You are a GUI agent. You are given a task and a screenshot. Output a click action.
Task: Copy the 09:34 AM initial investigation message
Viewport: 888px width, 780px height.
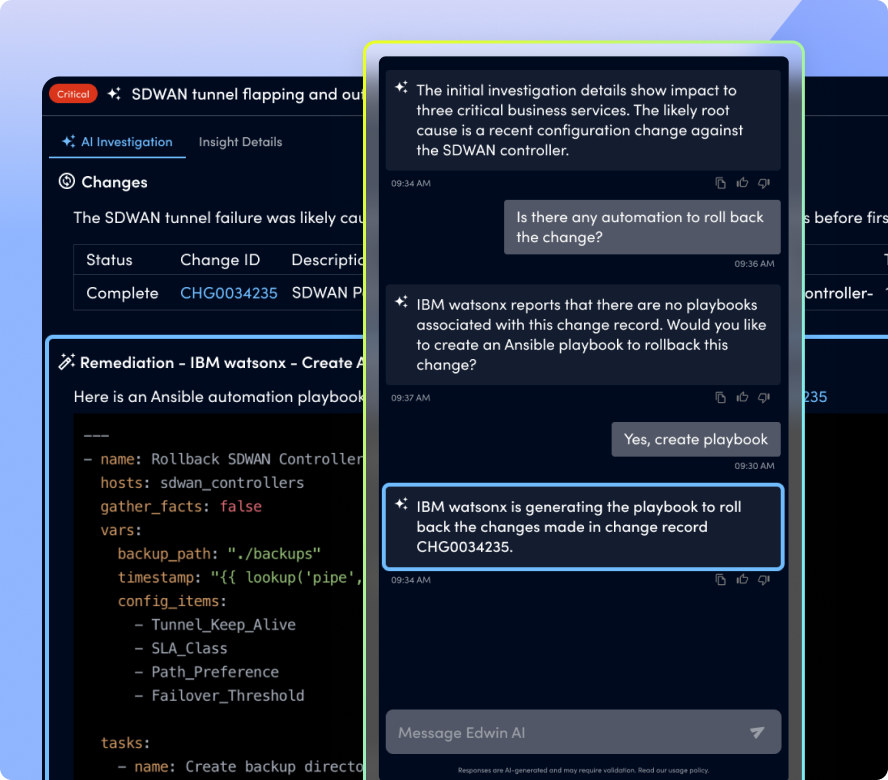[720, 183]
